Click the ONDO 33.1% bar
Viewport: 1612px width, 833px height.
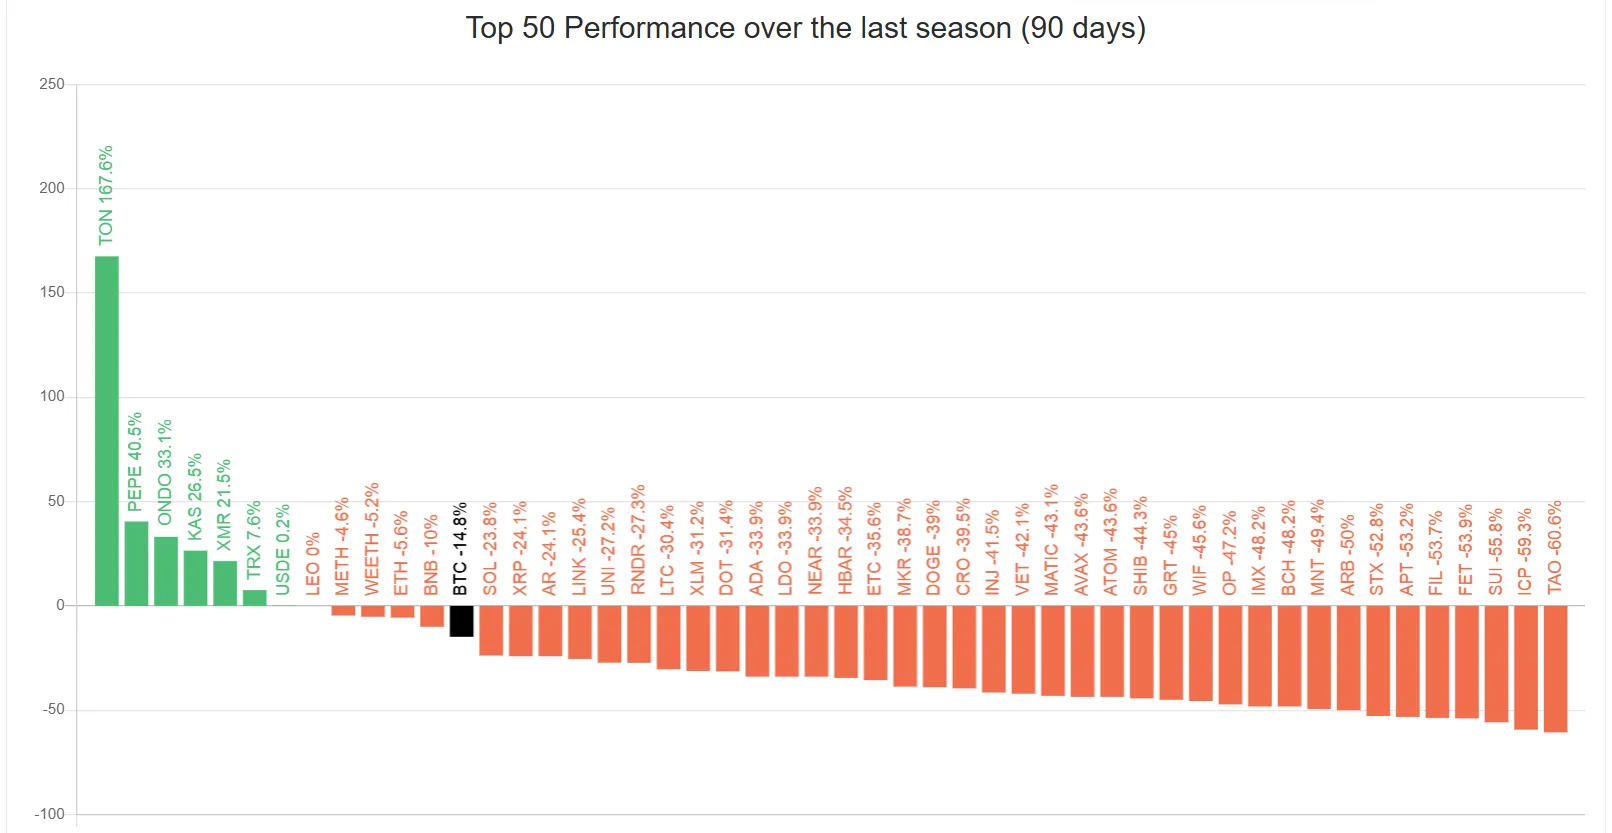(x=166, y=571)
